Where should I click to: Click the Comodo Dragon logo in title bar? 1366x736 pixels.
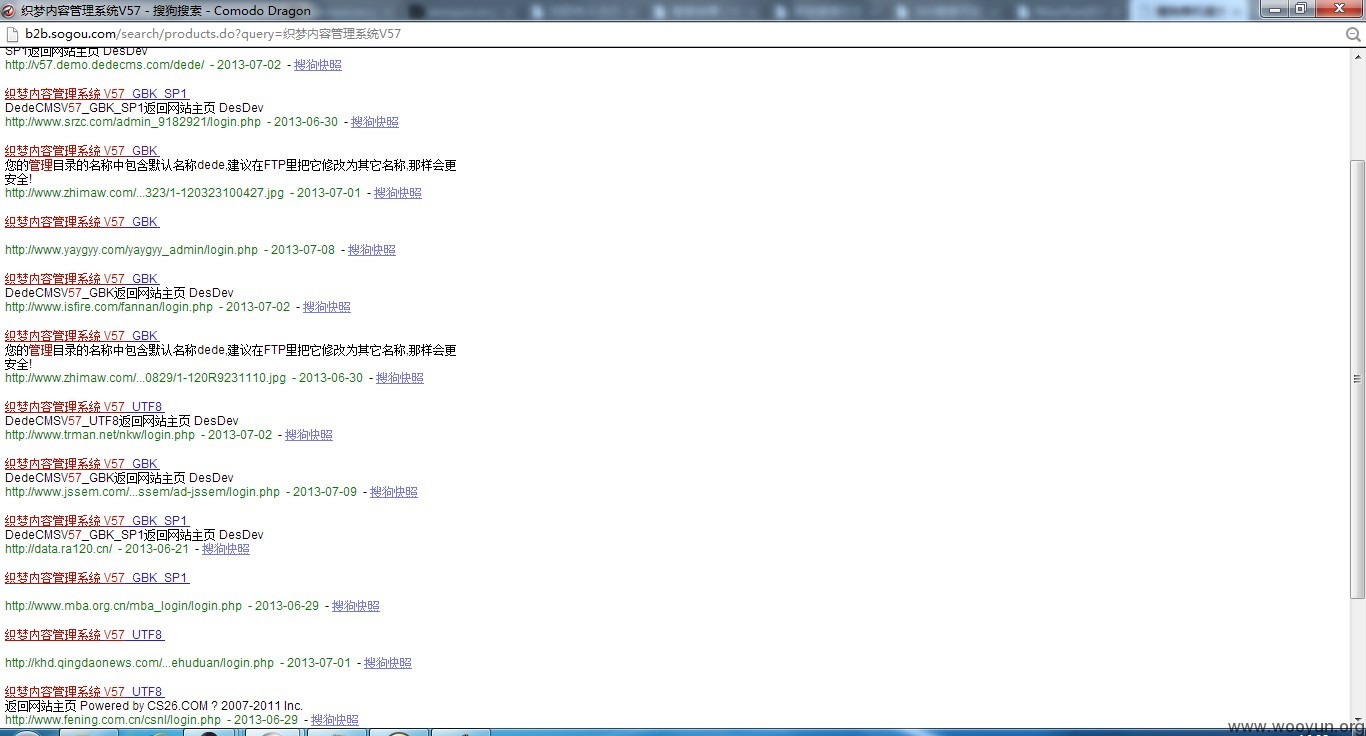click(x=10, y=10)
